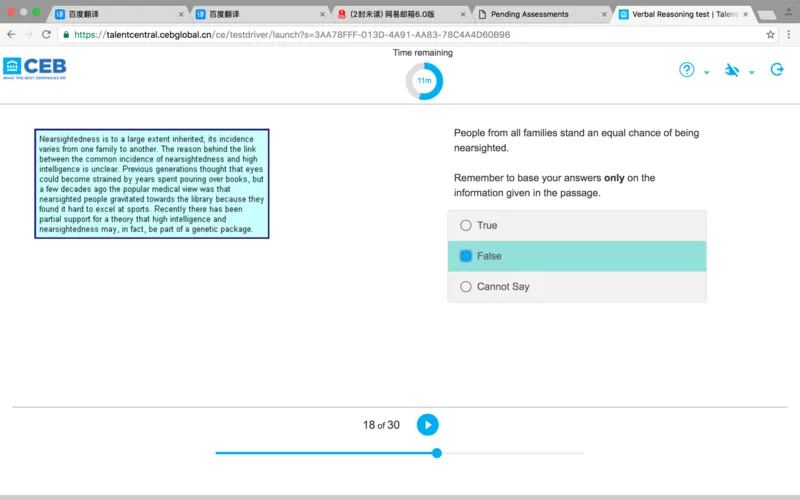Expand the accessibility options dropdown arrow
800x500 pixels.
tap(752, 73)
